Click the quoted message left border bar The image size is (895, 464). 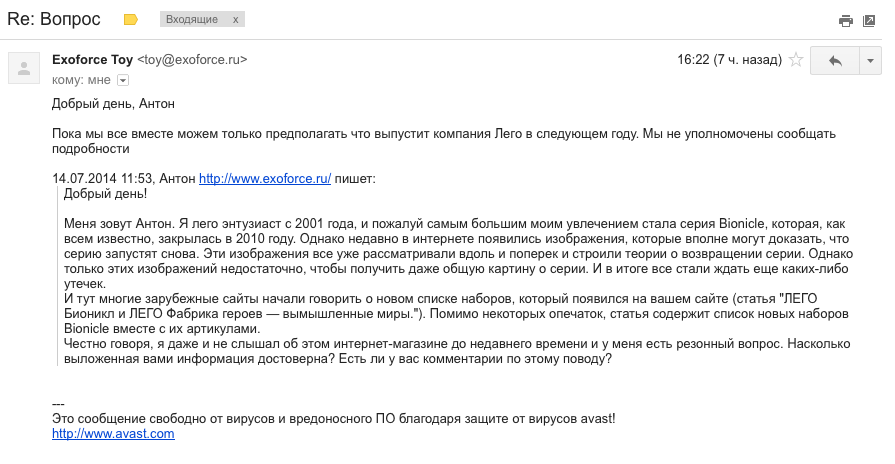[58, 276]
